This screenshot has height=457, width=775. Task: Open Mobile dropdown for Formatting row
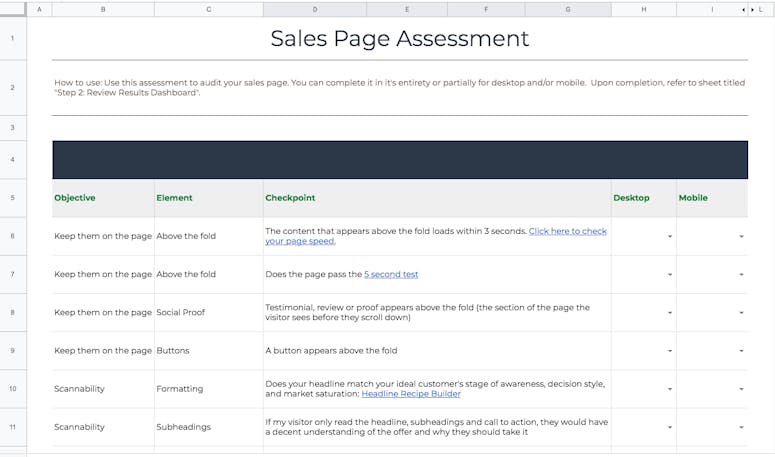(x=741, y=389)
